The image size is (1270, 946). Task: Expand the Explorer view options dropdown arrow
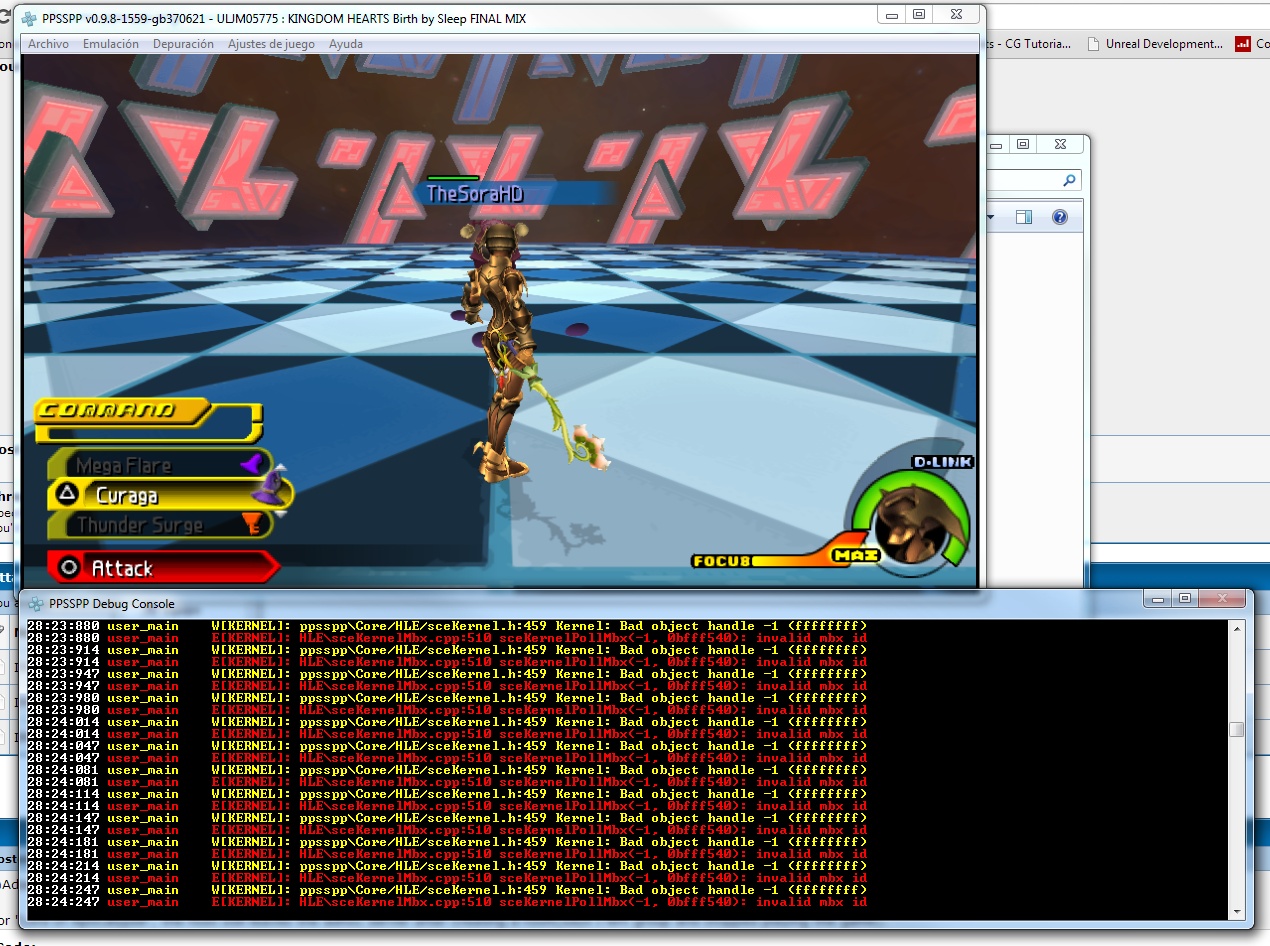pos(991,217)
